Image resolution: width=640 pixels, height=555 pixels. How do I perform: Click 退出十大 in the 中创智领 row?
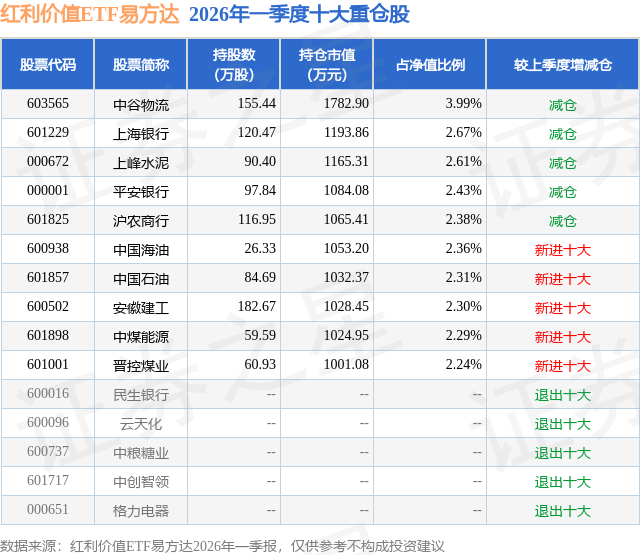tap(563, 482)
